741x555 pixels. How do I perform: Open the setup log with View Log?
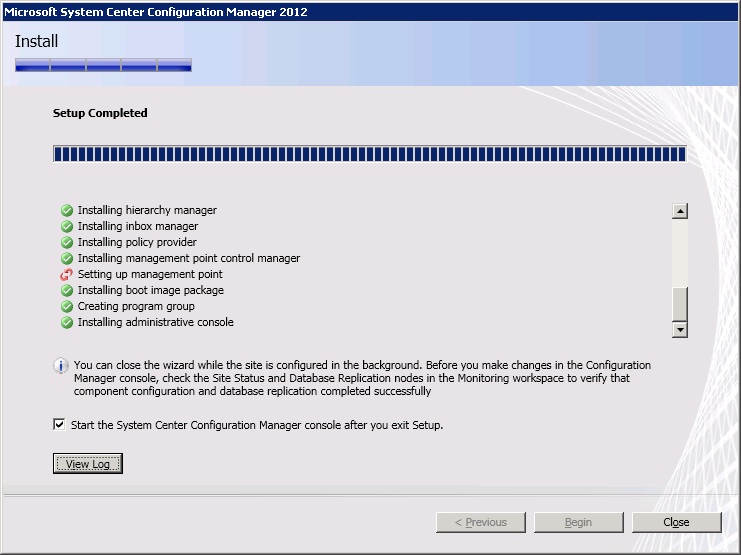88,463
